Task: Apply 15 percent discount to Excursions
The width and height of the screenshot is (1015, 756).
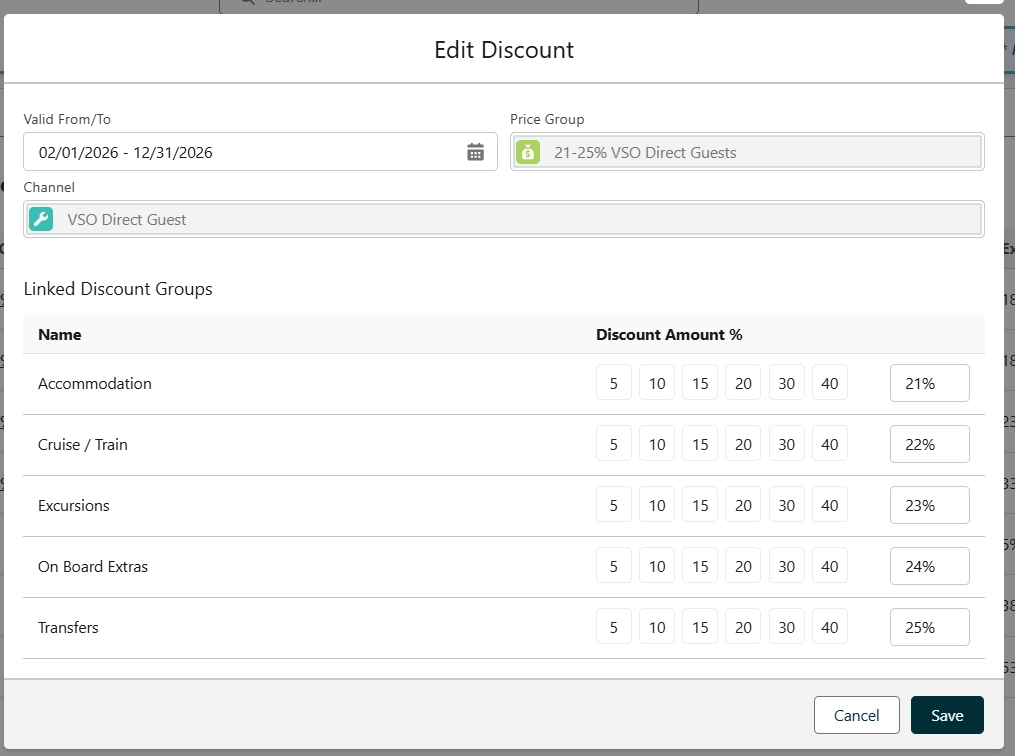Action: click(699, 505)
